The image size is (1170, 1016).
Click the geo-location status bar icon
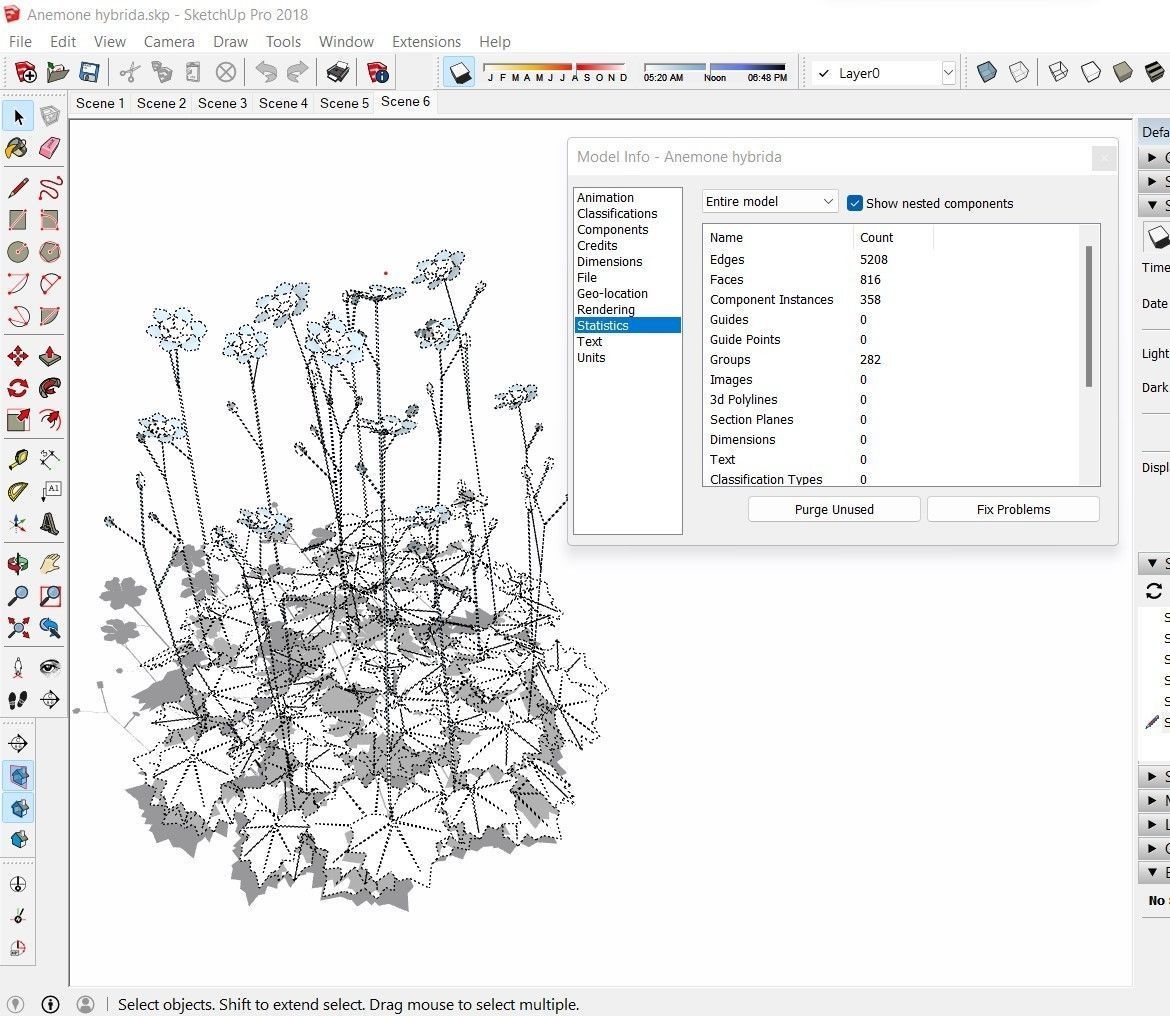pos(16,1004)
